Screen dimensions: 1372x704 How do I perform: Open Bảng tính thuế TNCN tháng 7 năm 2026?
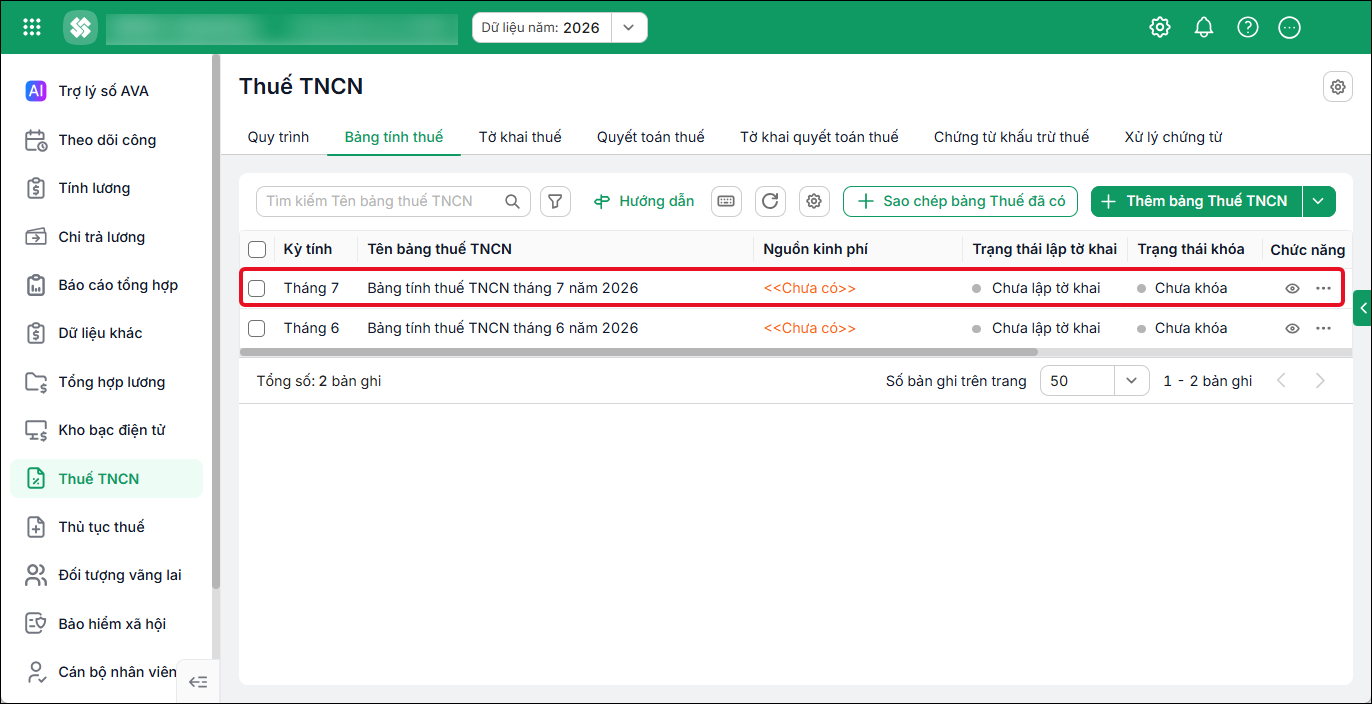click(503, 288)
